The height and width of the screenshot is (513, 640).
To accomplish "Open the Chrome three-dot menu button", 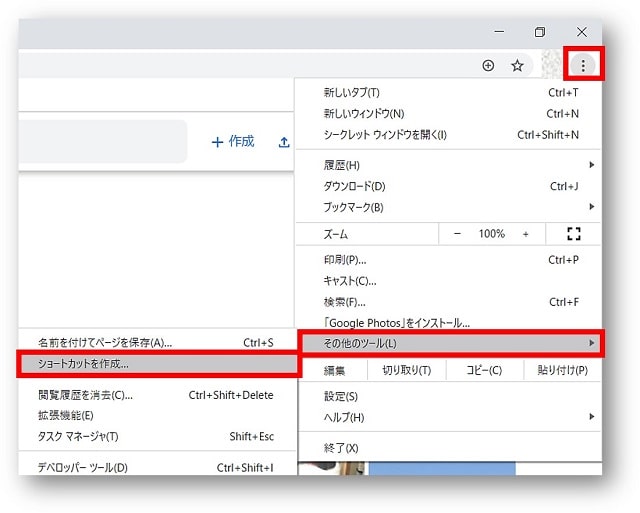I will [583, 65].
